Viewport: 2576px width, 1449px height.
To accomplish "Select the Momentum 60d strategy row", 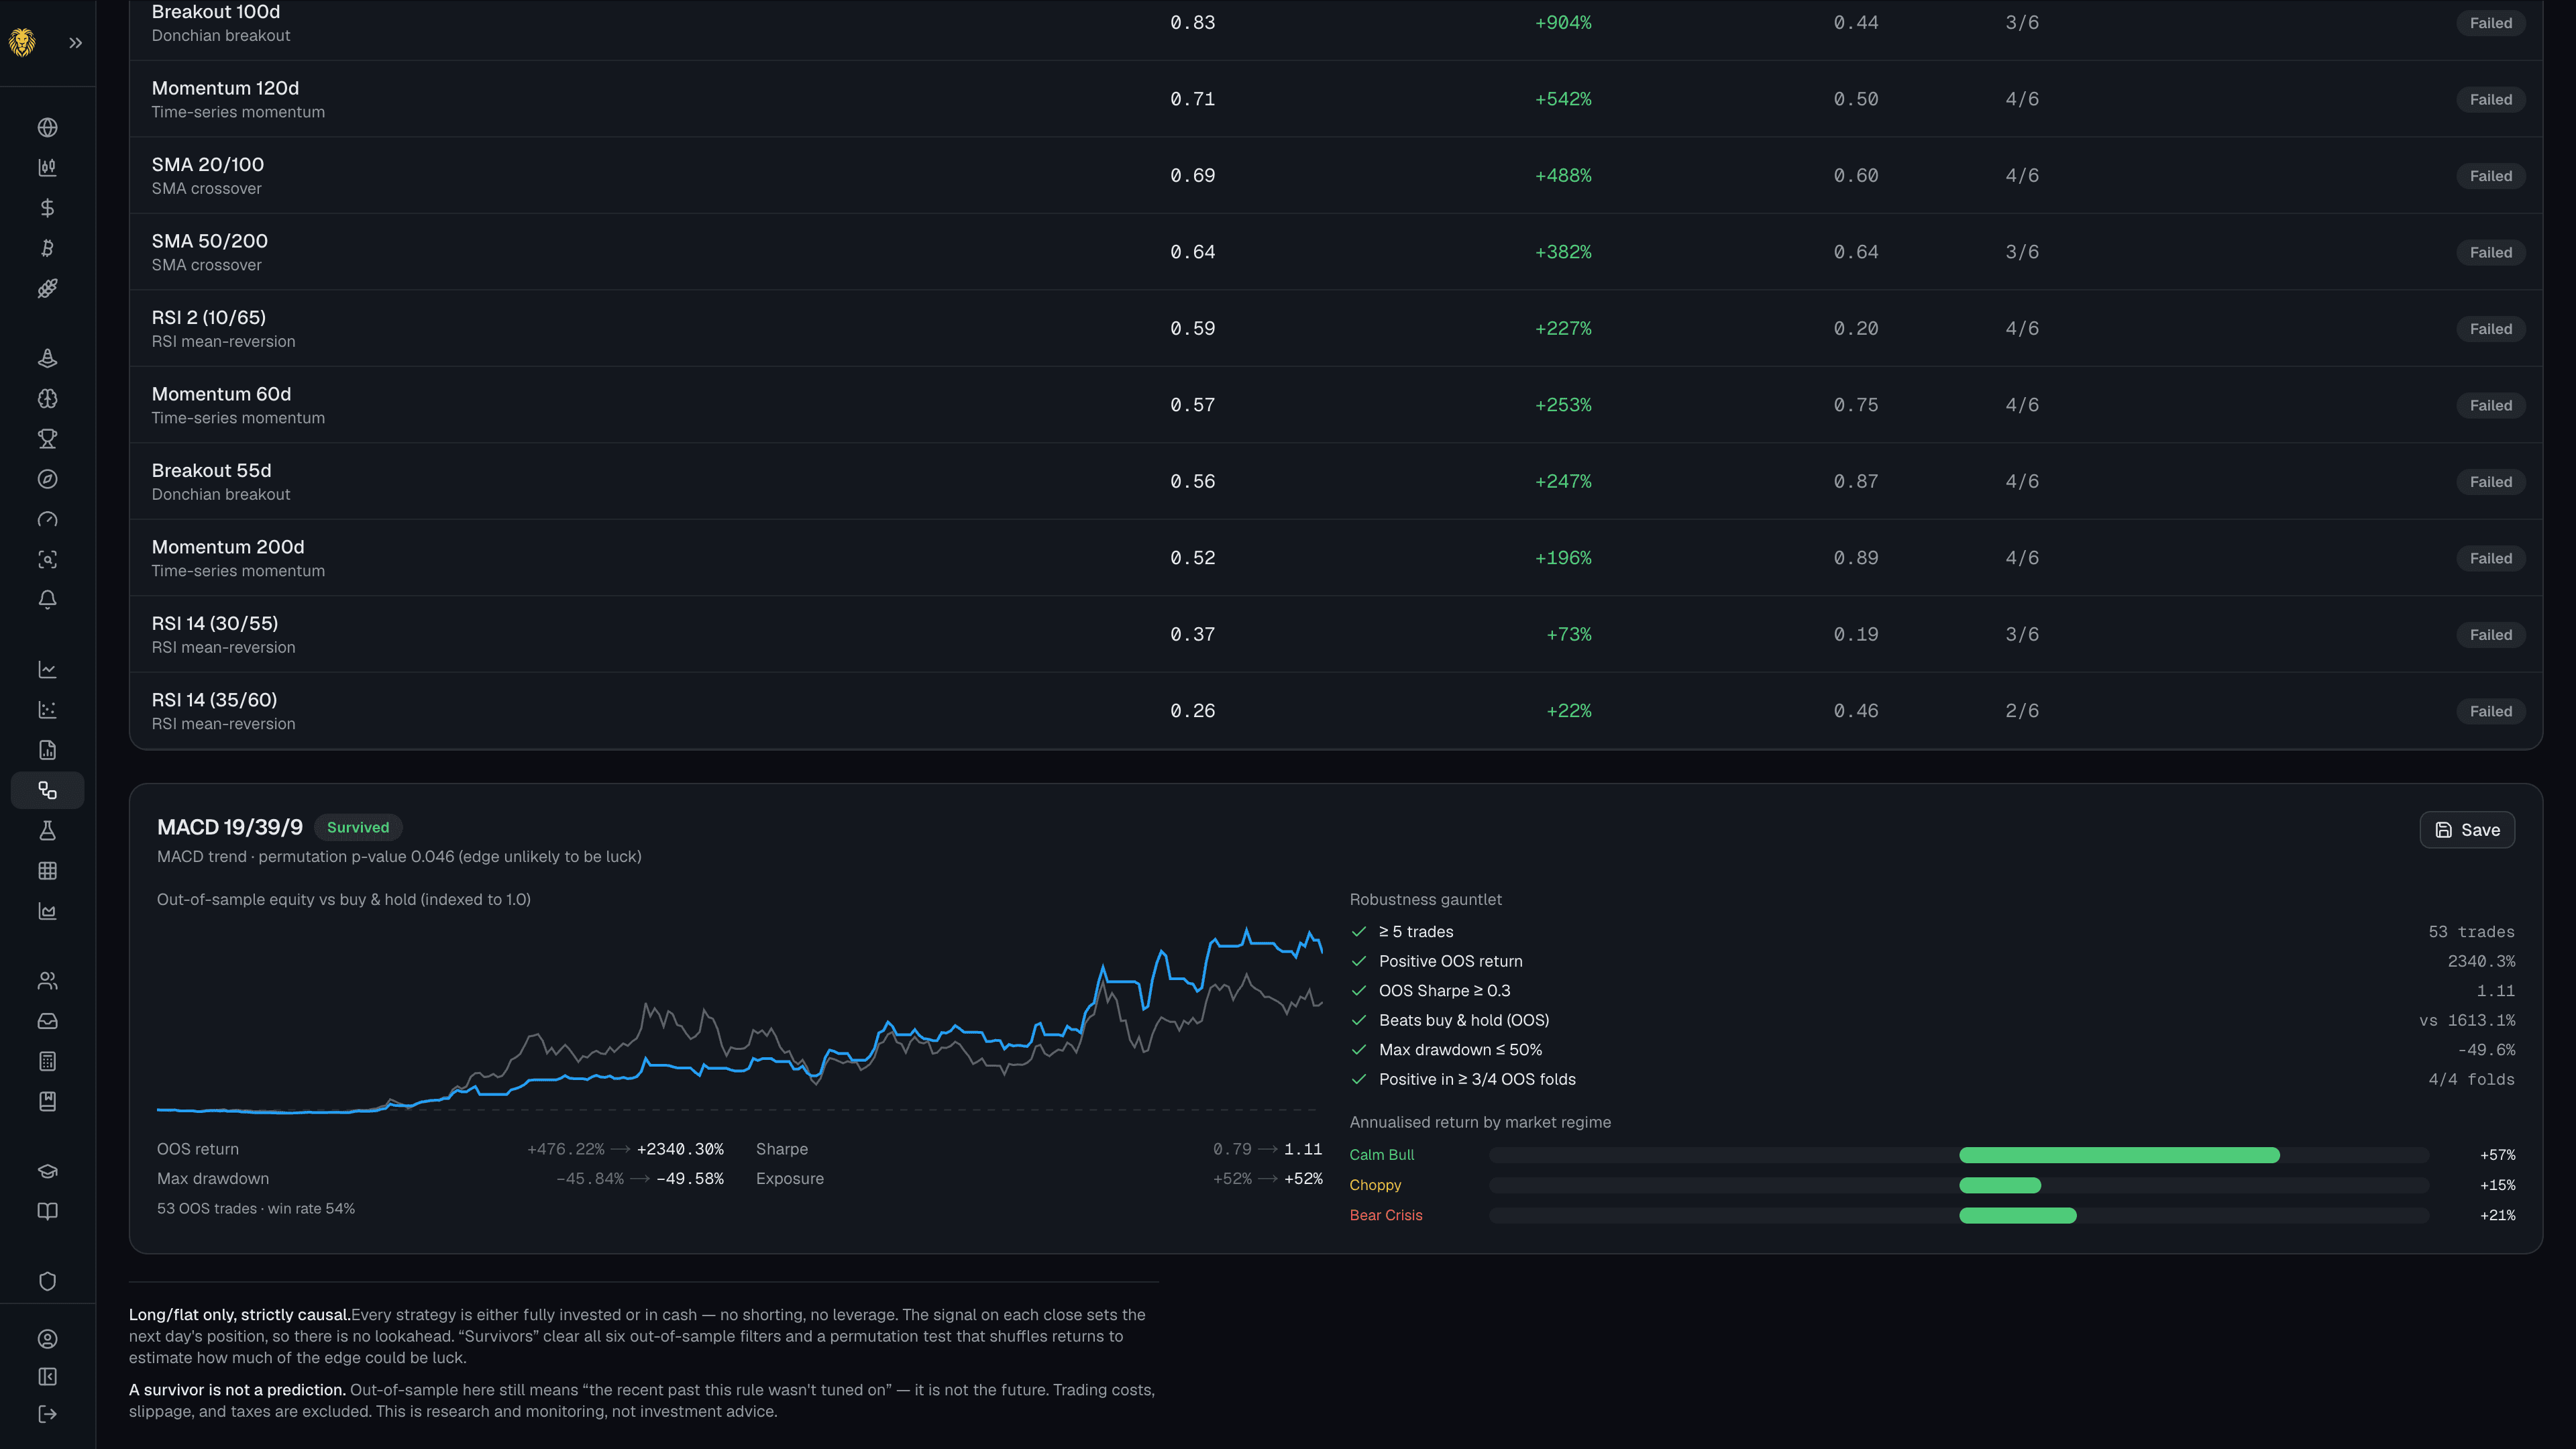I will point(1336,405).
